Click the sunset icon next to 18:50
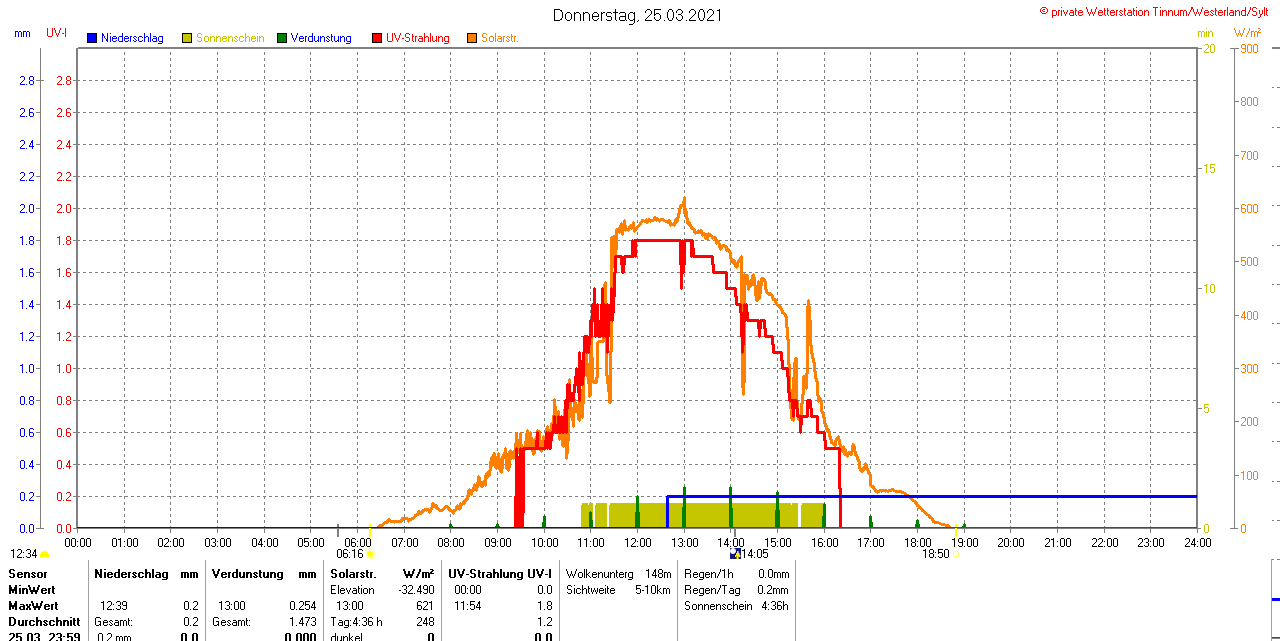This screenshot has height=641, width=1280. pyautogui.click(x=956, y=553)
